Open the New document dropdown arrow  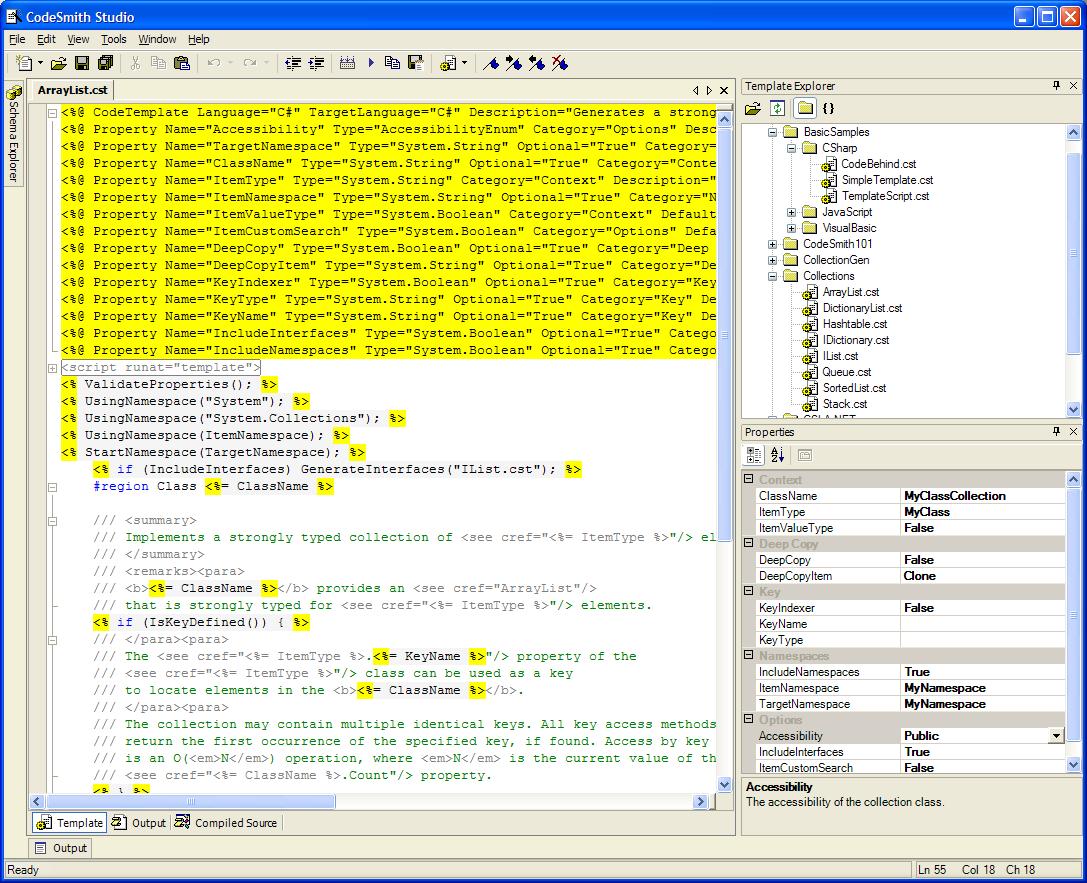pos(40,64)
